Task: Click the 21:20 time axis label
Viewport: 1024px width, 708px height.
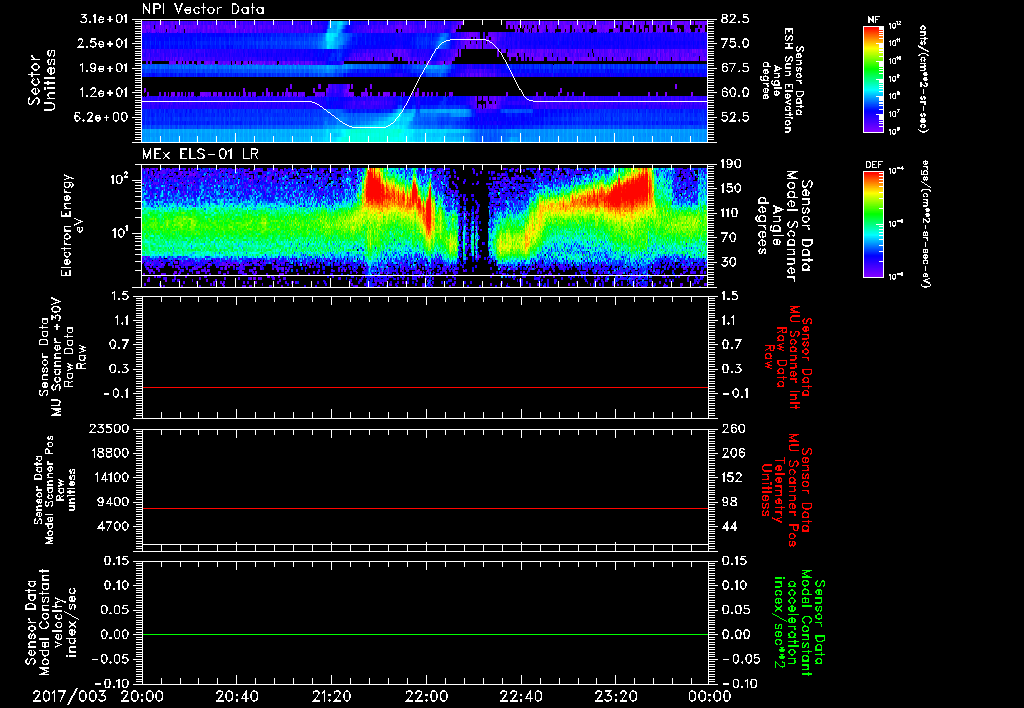Action: [x=331, y=696]
